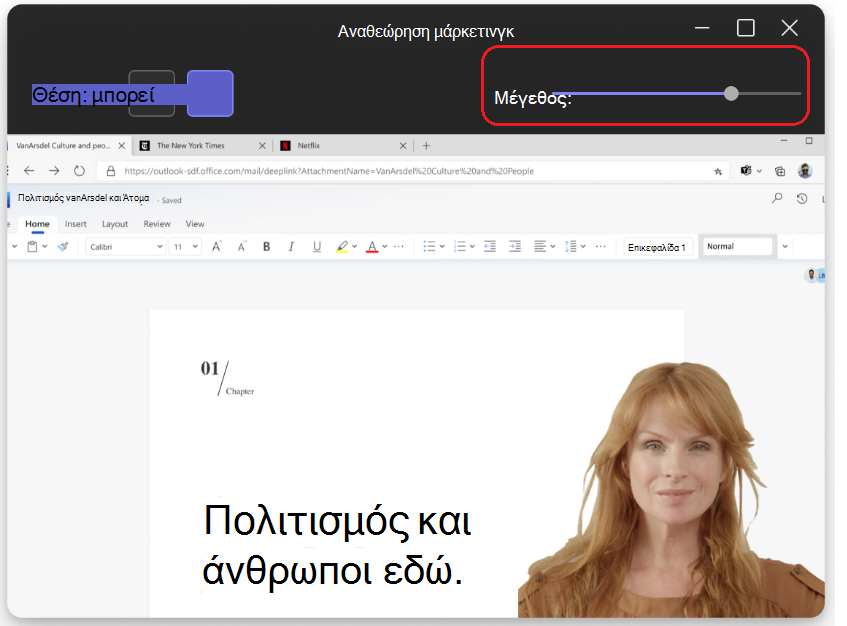
Task: Click the address bar lock icon
Action: pos(111,171)
